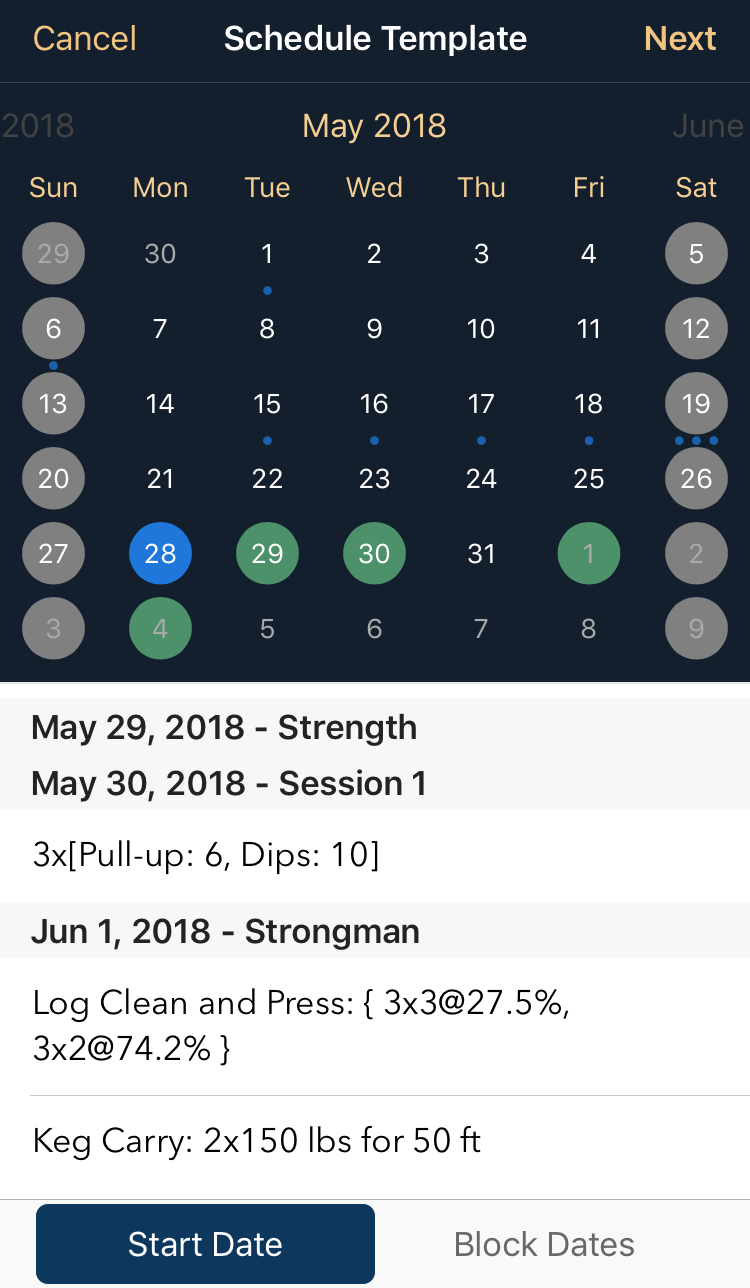Tap the blocked date May 19
This screenshot has width=750, height=1288.
(696, 403)
